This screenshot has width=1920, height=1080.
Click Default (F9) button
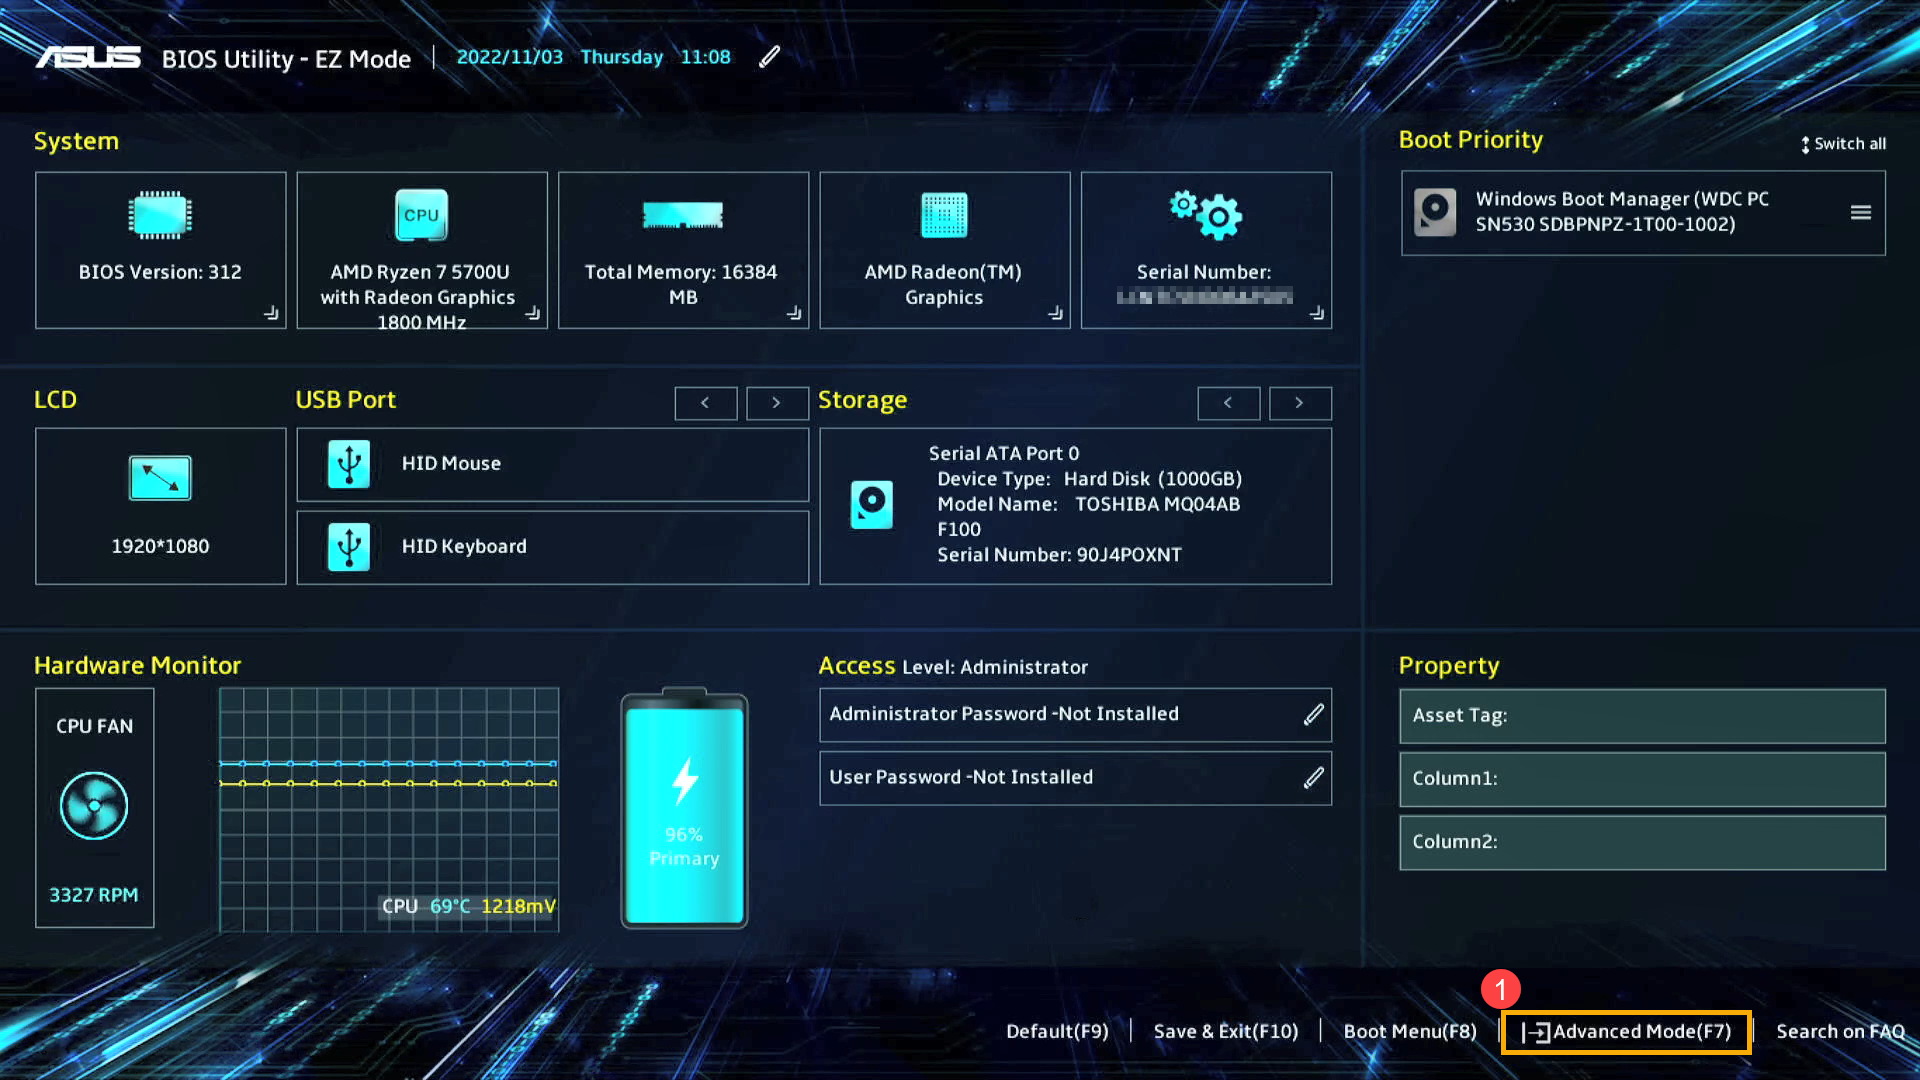tap(1057, 1032)
